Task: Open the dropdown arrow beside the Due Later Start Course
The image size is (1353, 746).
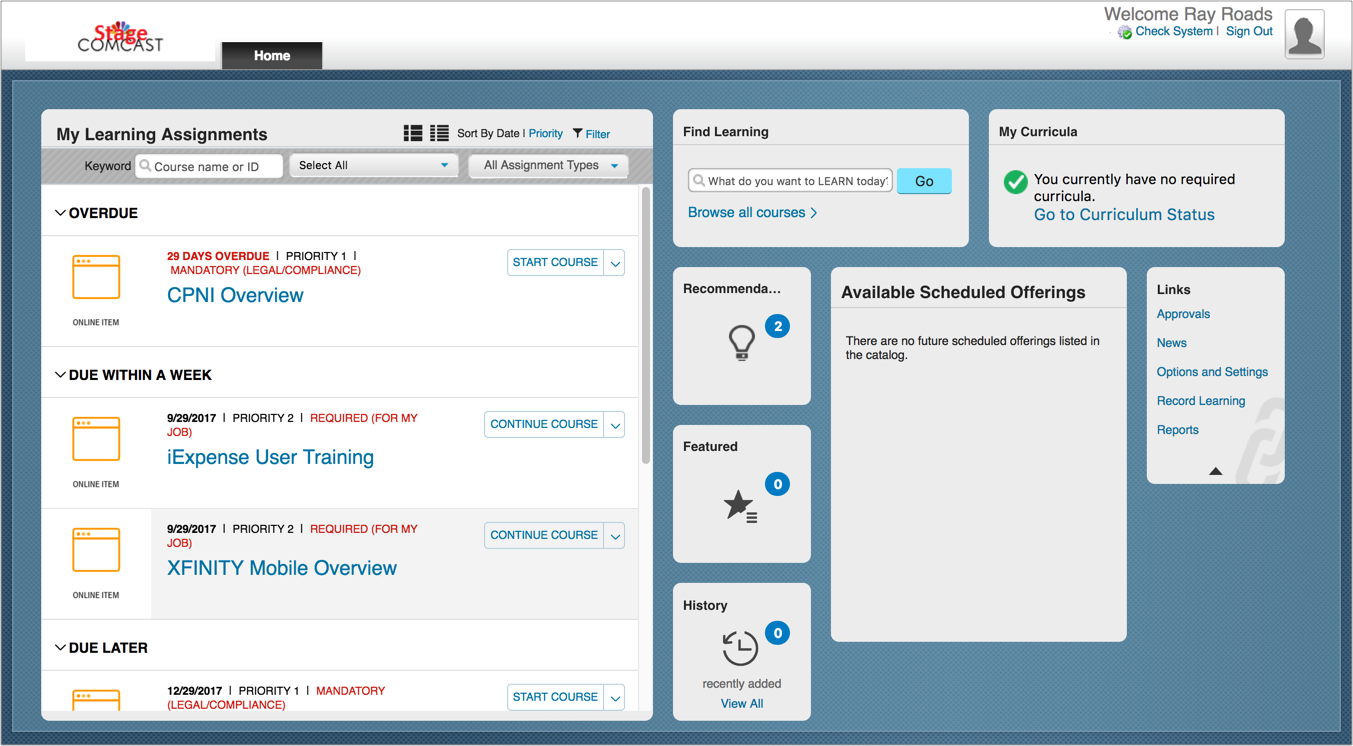Action: [615, 698]
